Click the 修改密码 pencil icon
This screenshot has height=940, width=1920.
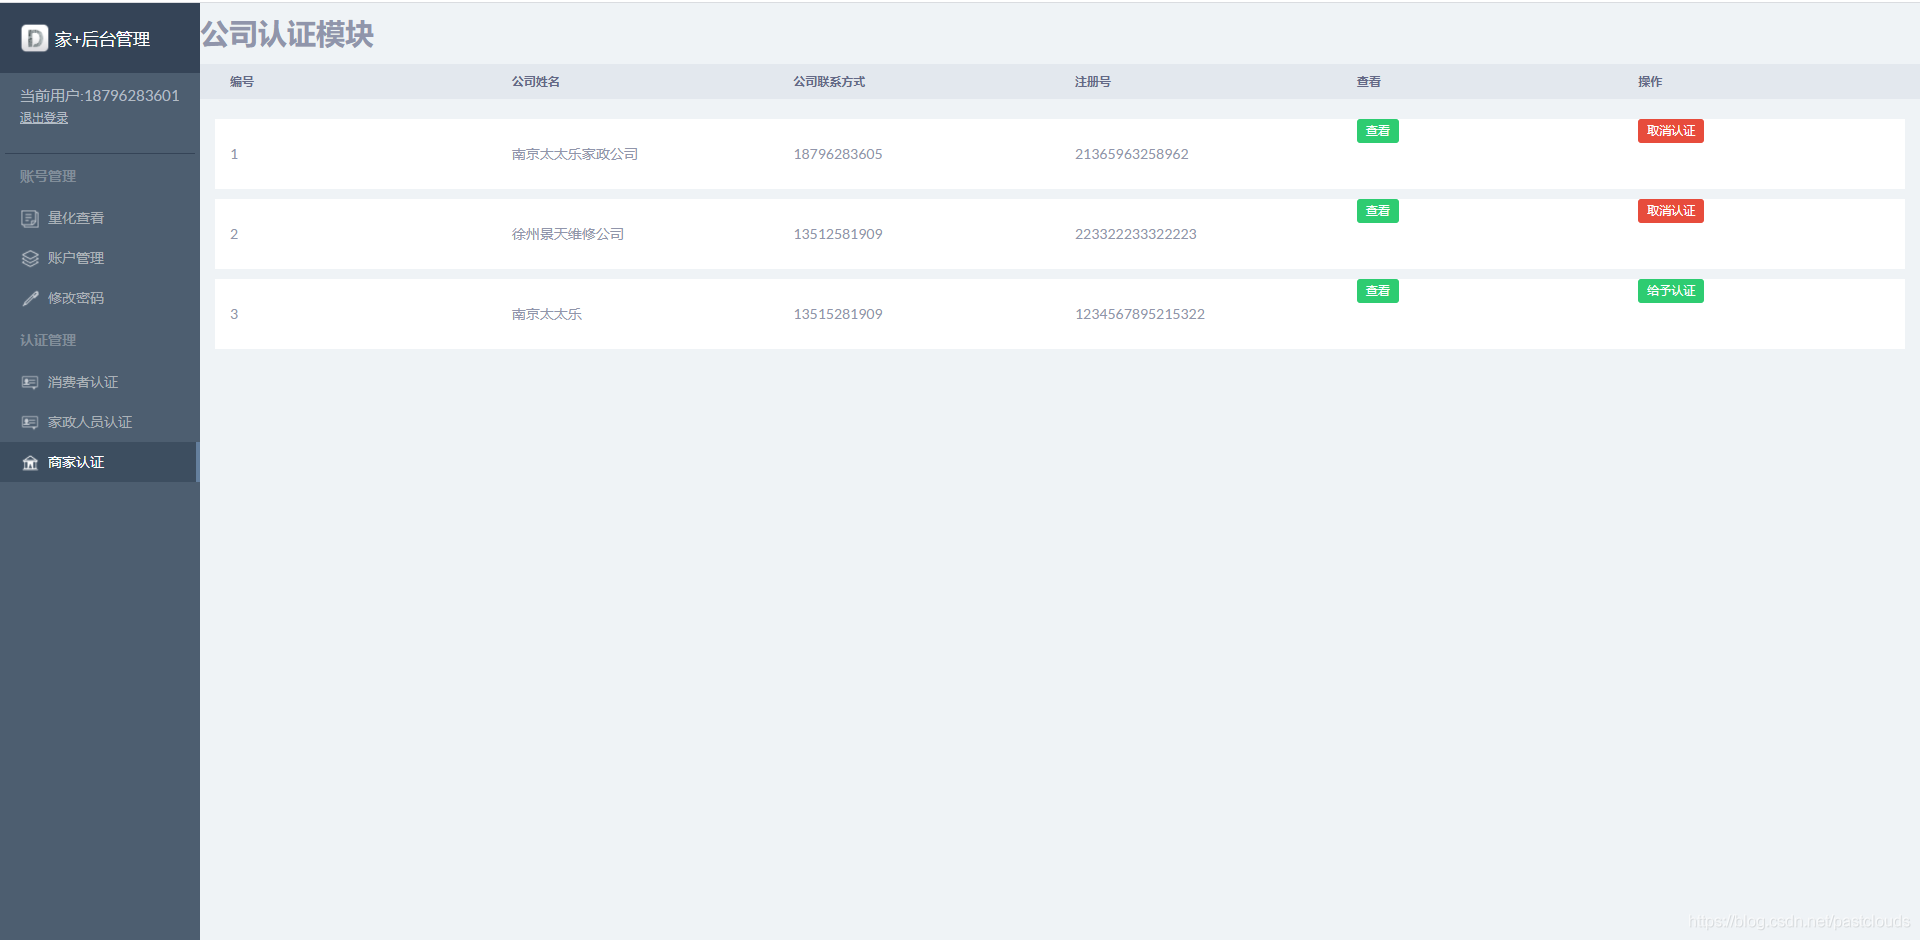pos(30,298)
